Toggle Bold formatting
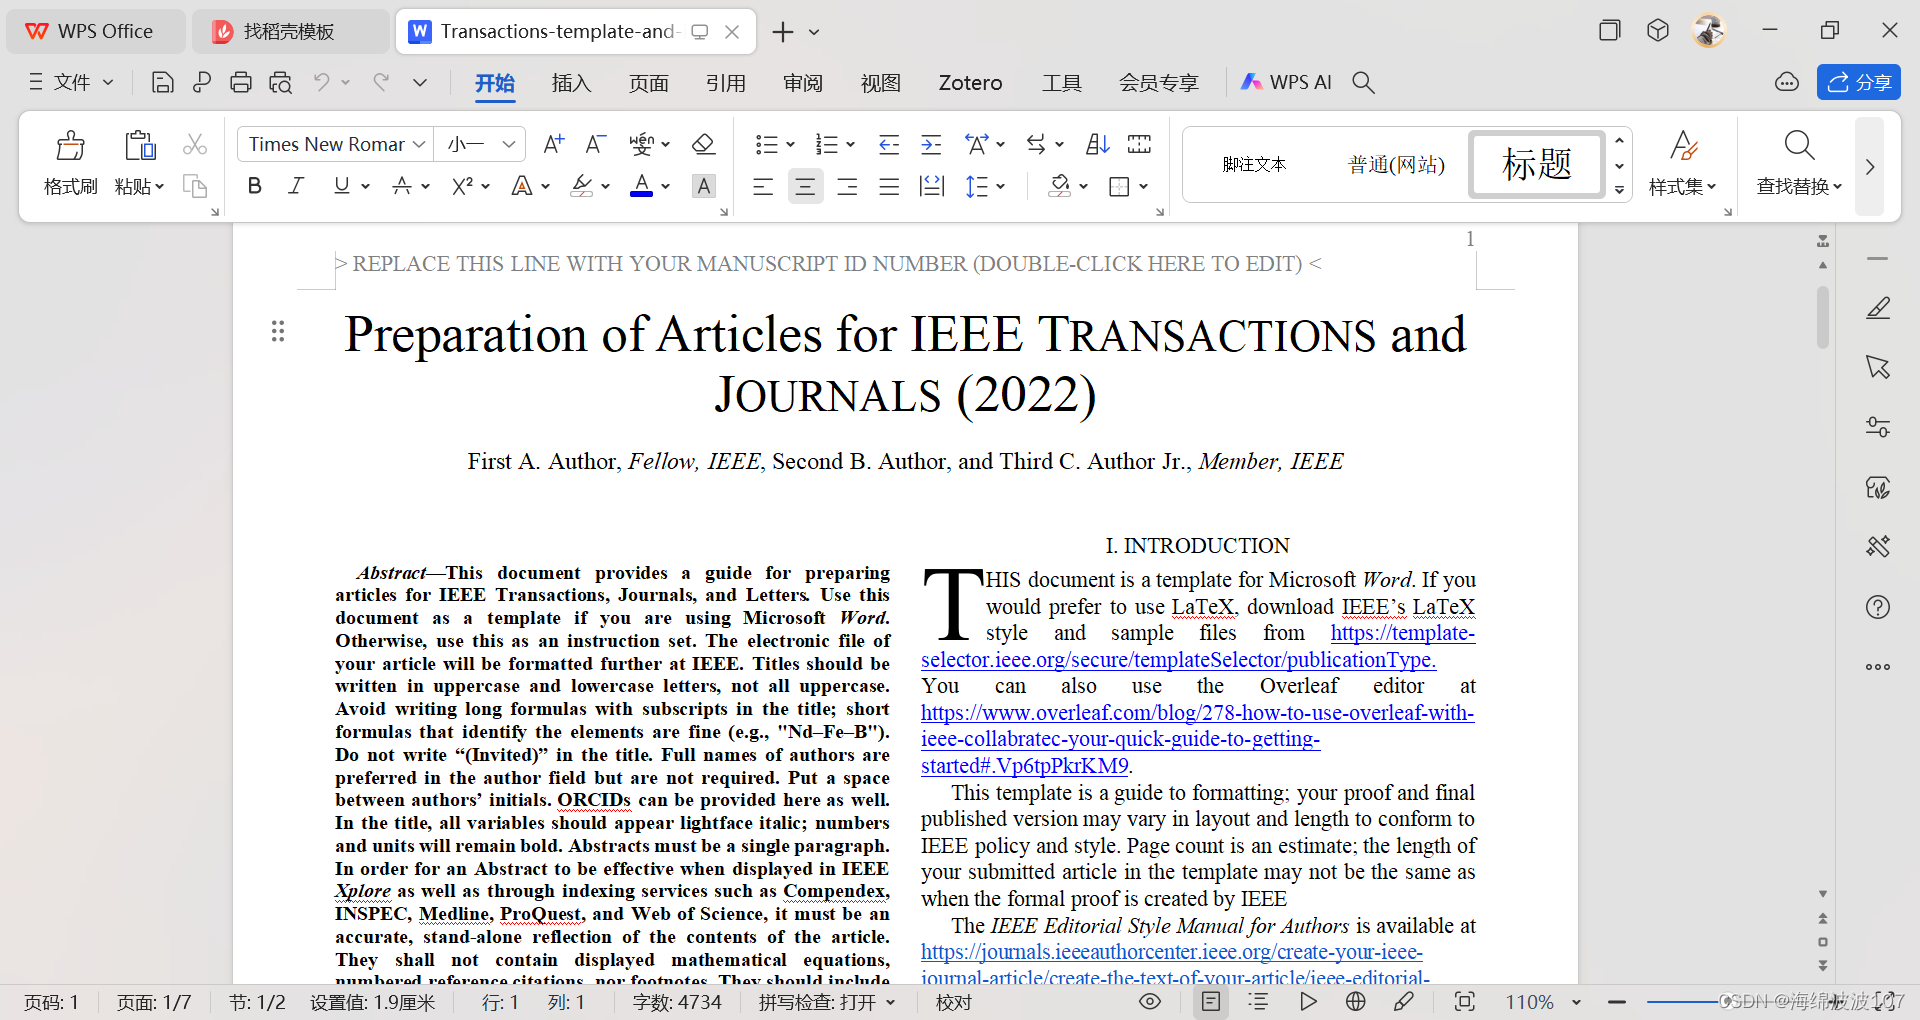This screenshot has width=1920, height=1020. [255, 186]
